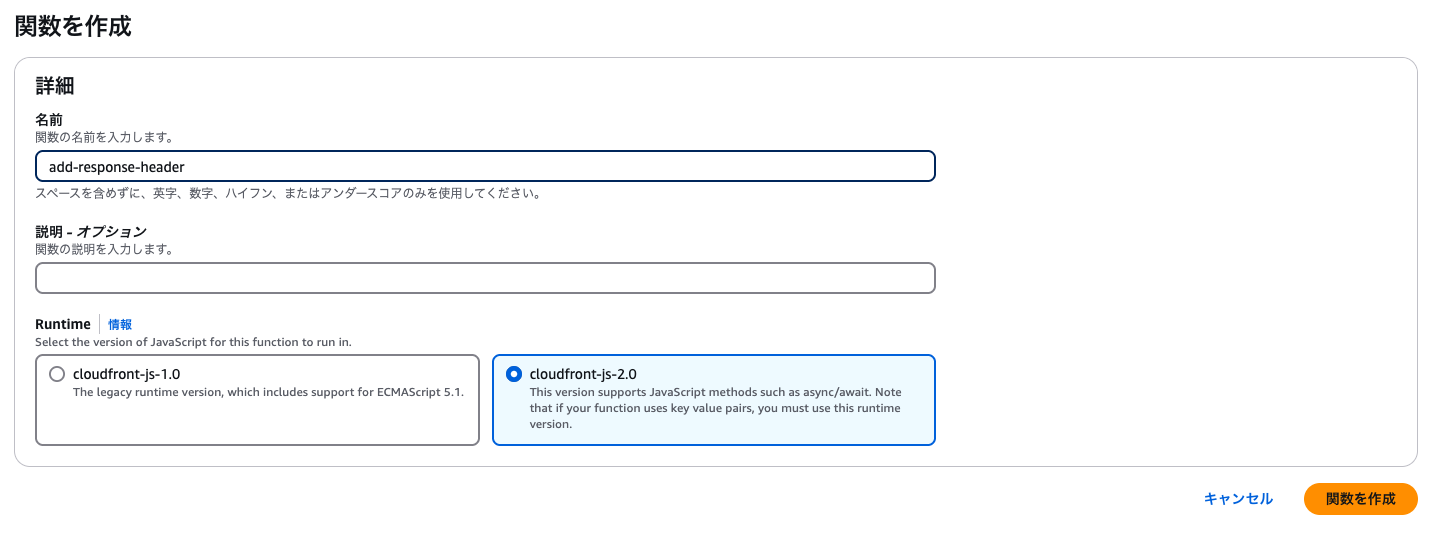Image resolution: width=1435 pixels, height=537 pixels.
Task: Click the キャンセル link
Action: (x=1238, y=499)
